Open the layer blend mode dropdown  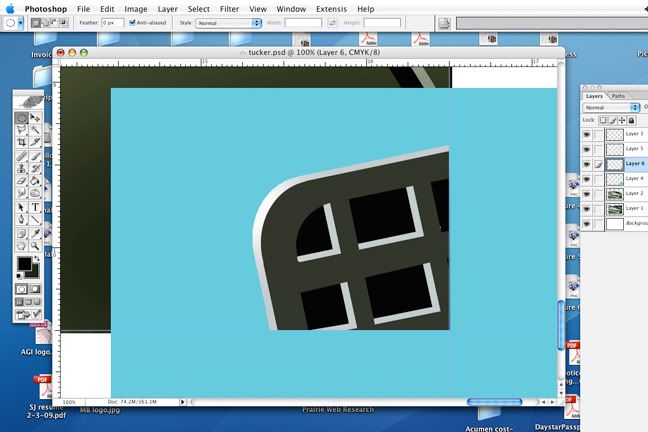pos(611,107)
